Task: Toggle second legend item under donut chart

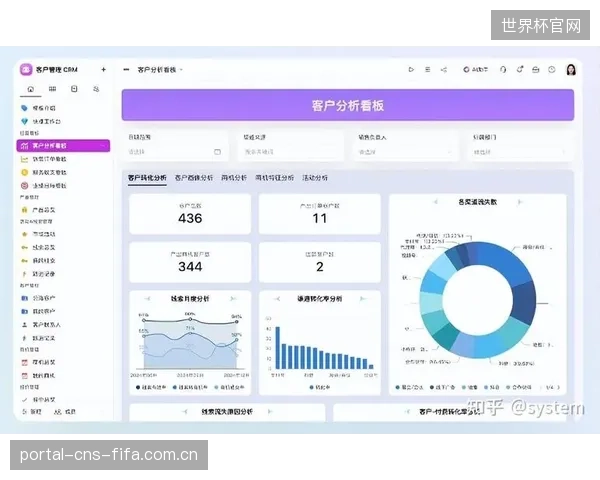Action: point(442,387)
